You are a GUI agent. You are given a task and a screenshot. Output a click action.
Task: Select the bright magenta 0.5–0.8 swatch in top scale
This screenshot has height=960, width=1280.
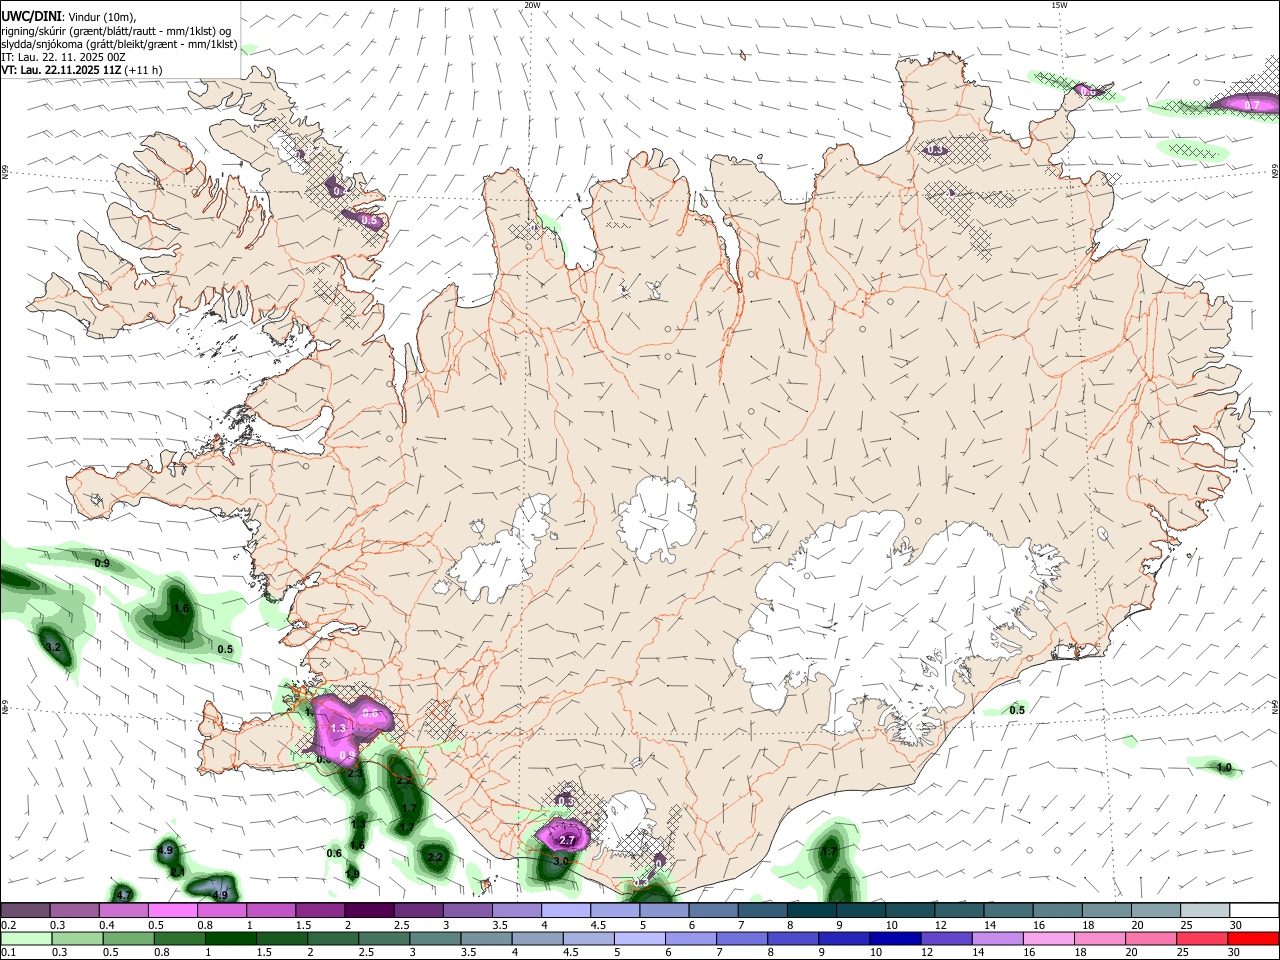coord(172,911)
